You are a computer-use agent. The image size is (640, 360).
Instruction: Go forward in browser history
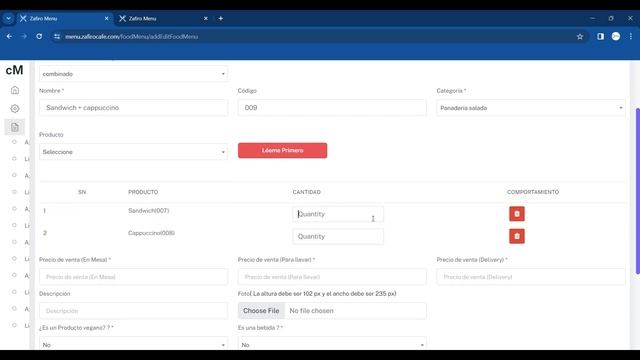click(24, 36)
